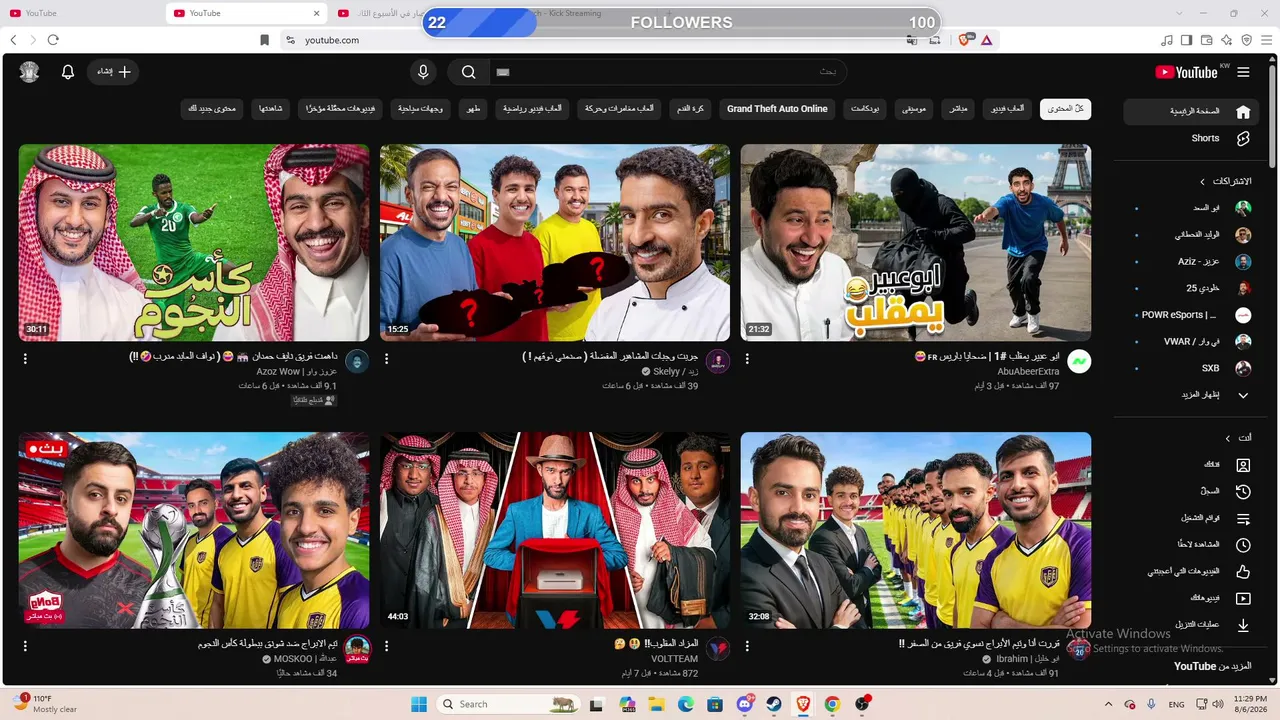Open the account avatar menu
The image size is (1280, 720).
click(x=29, y=72)
